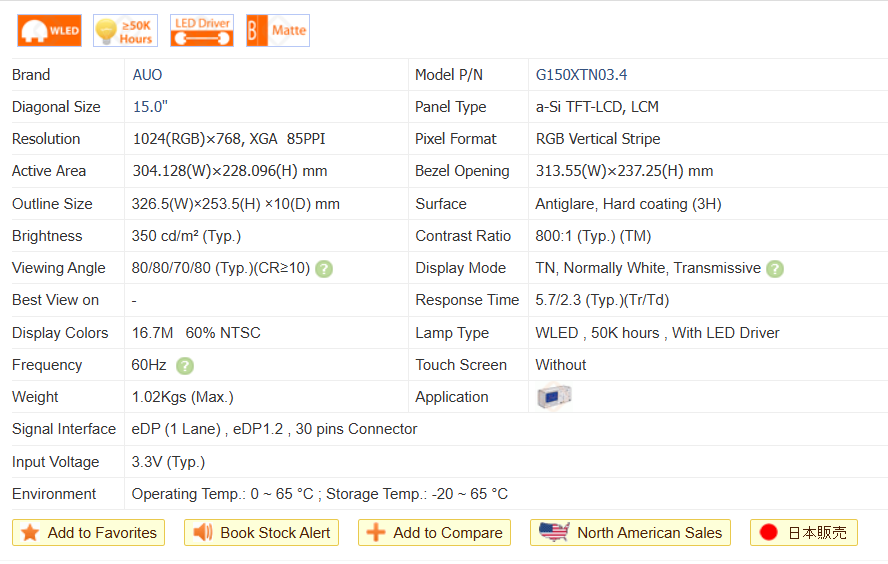Open Frequency help question mark icon
This screenshot has width=888, height=564.
(x=185, y=365)
